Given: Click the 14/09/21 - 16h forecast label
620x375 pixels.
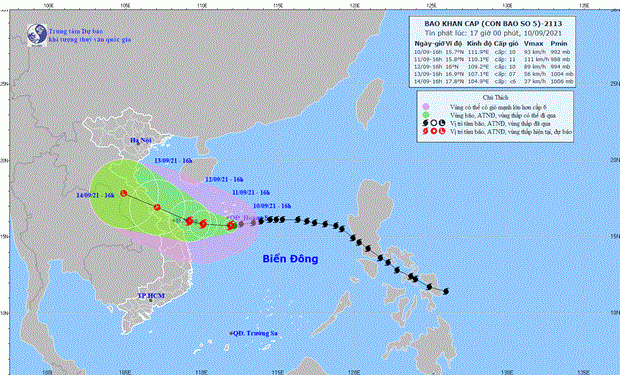Looking at the screenshot, I should [x=95, y=195].
